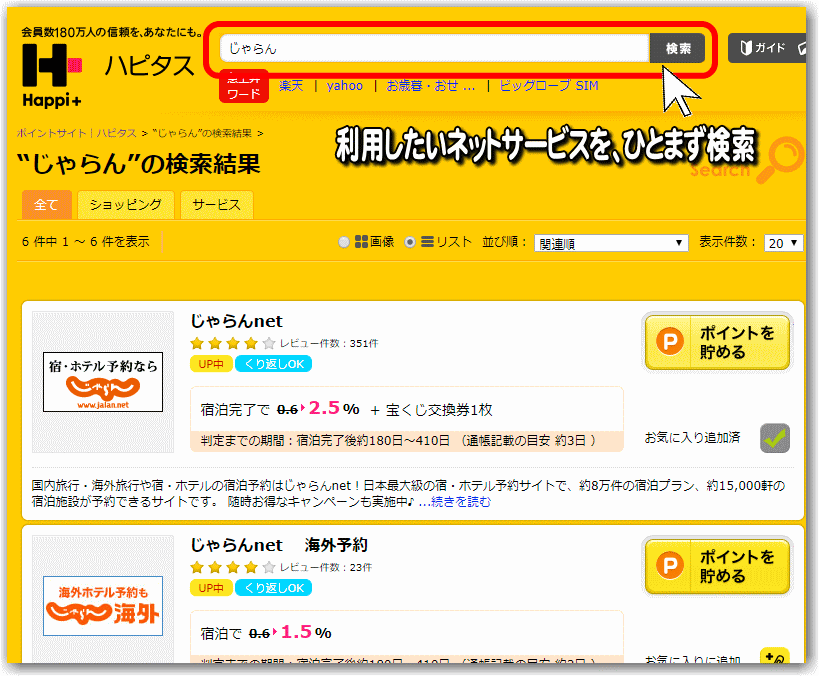Click the くり返しOK badge on じゃらんnet

274,364
